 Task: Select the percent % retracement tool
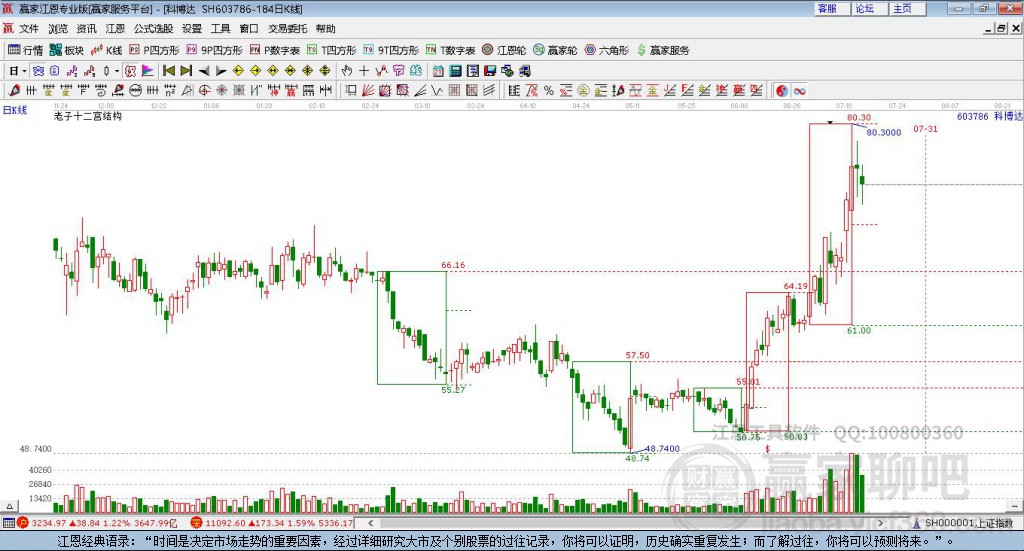[549, 91]
